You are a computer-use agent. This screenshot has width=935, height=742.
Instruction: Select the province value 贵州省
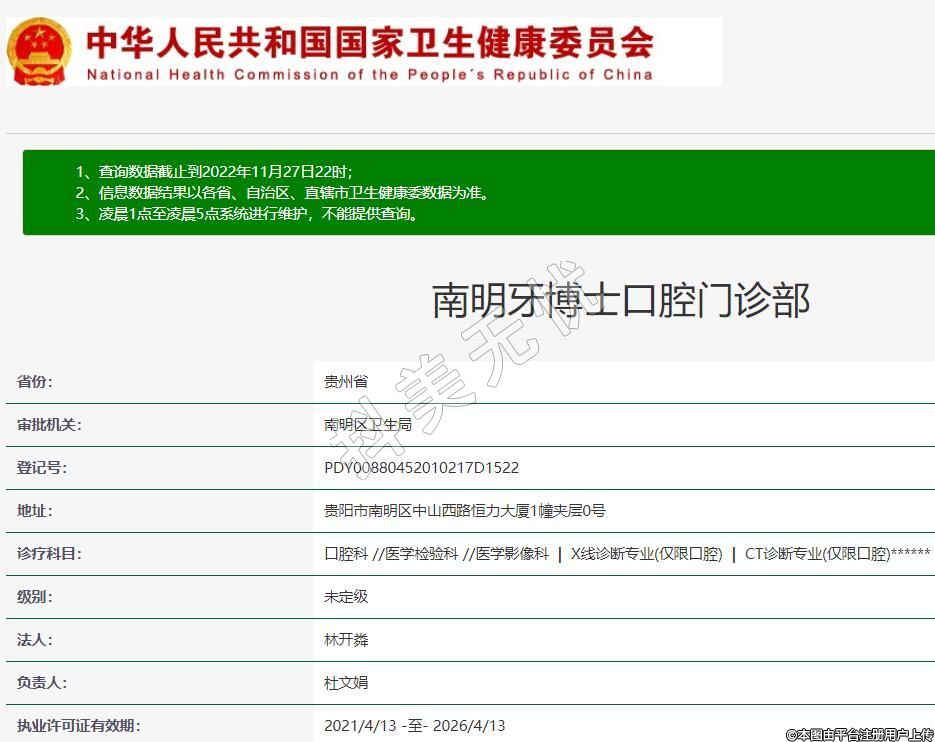346,382
